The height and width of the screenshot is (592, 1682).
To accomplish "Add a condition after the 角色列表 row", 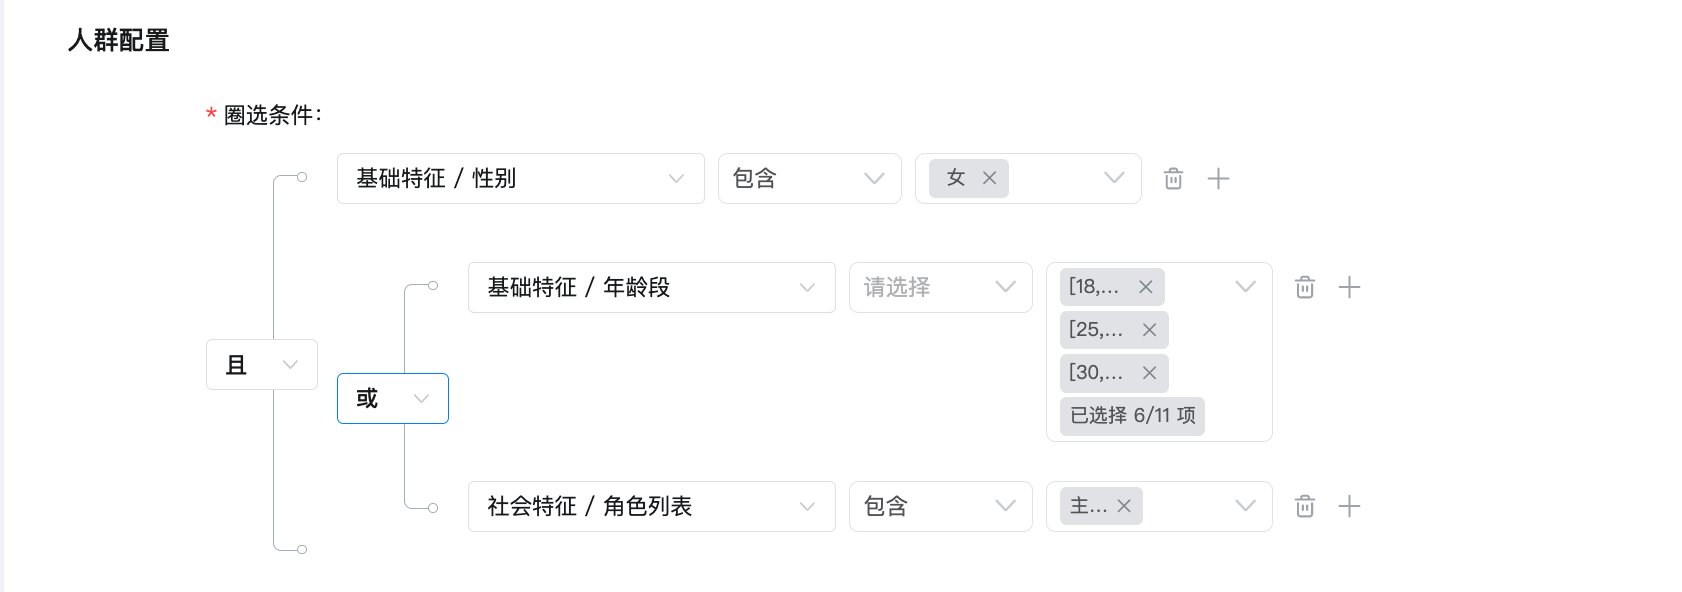I will [x=1349, y=507].
